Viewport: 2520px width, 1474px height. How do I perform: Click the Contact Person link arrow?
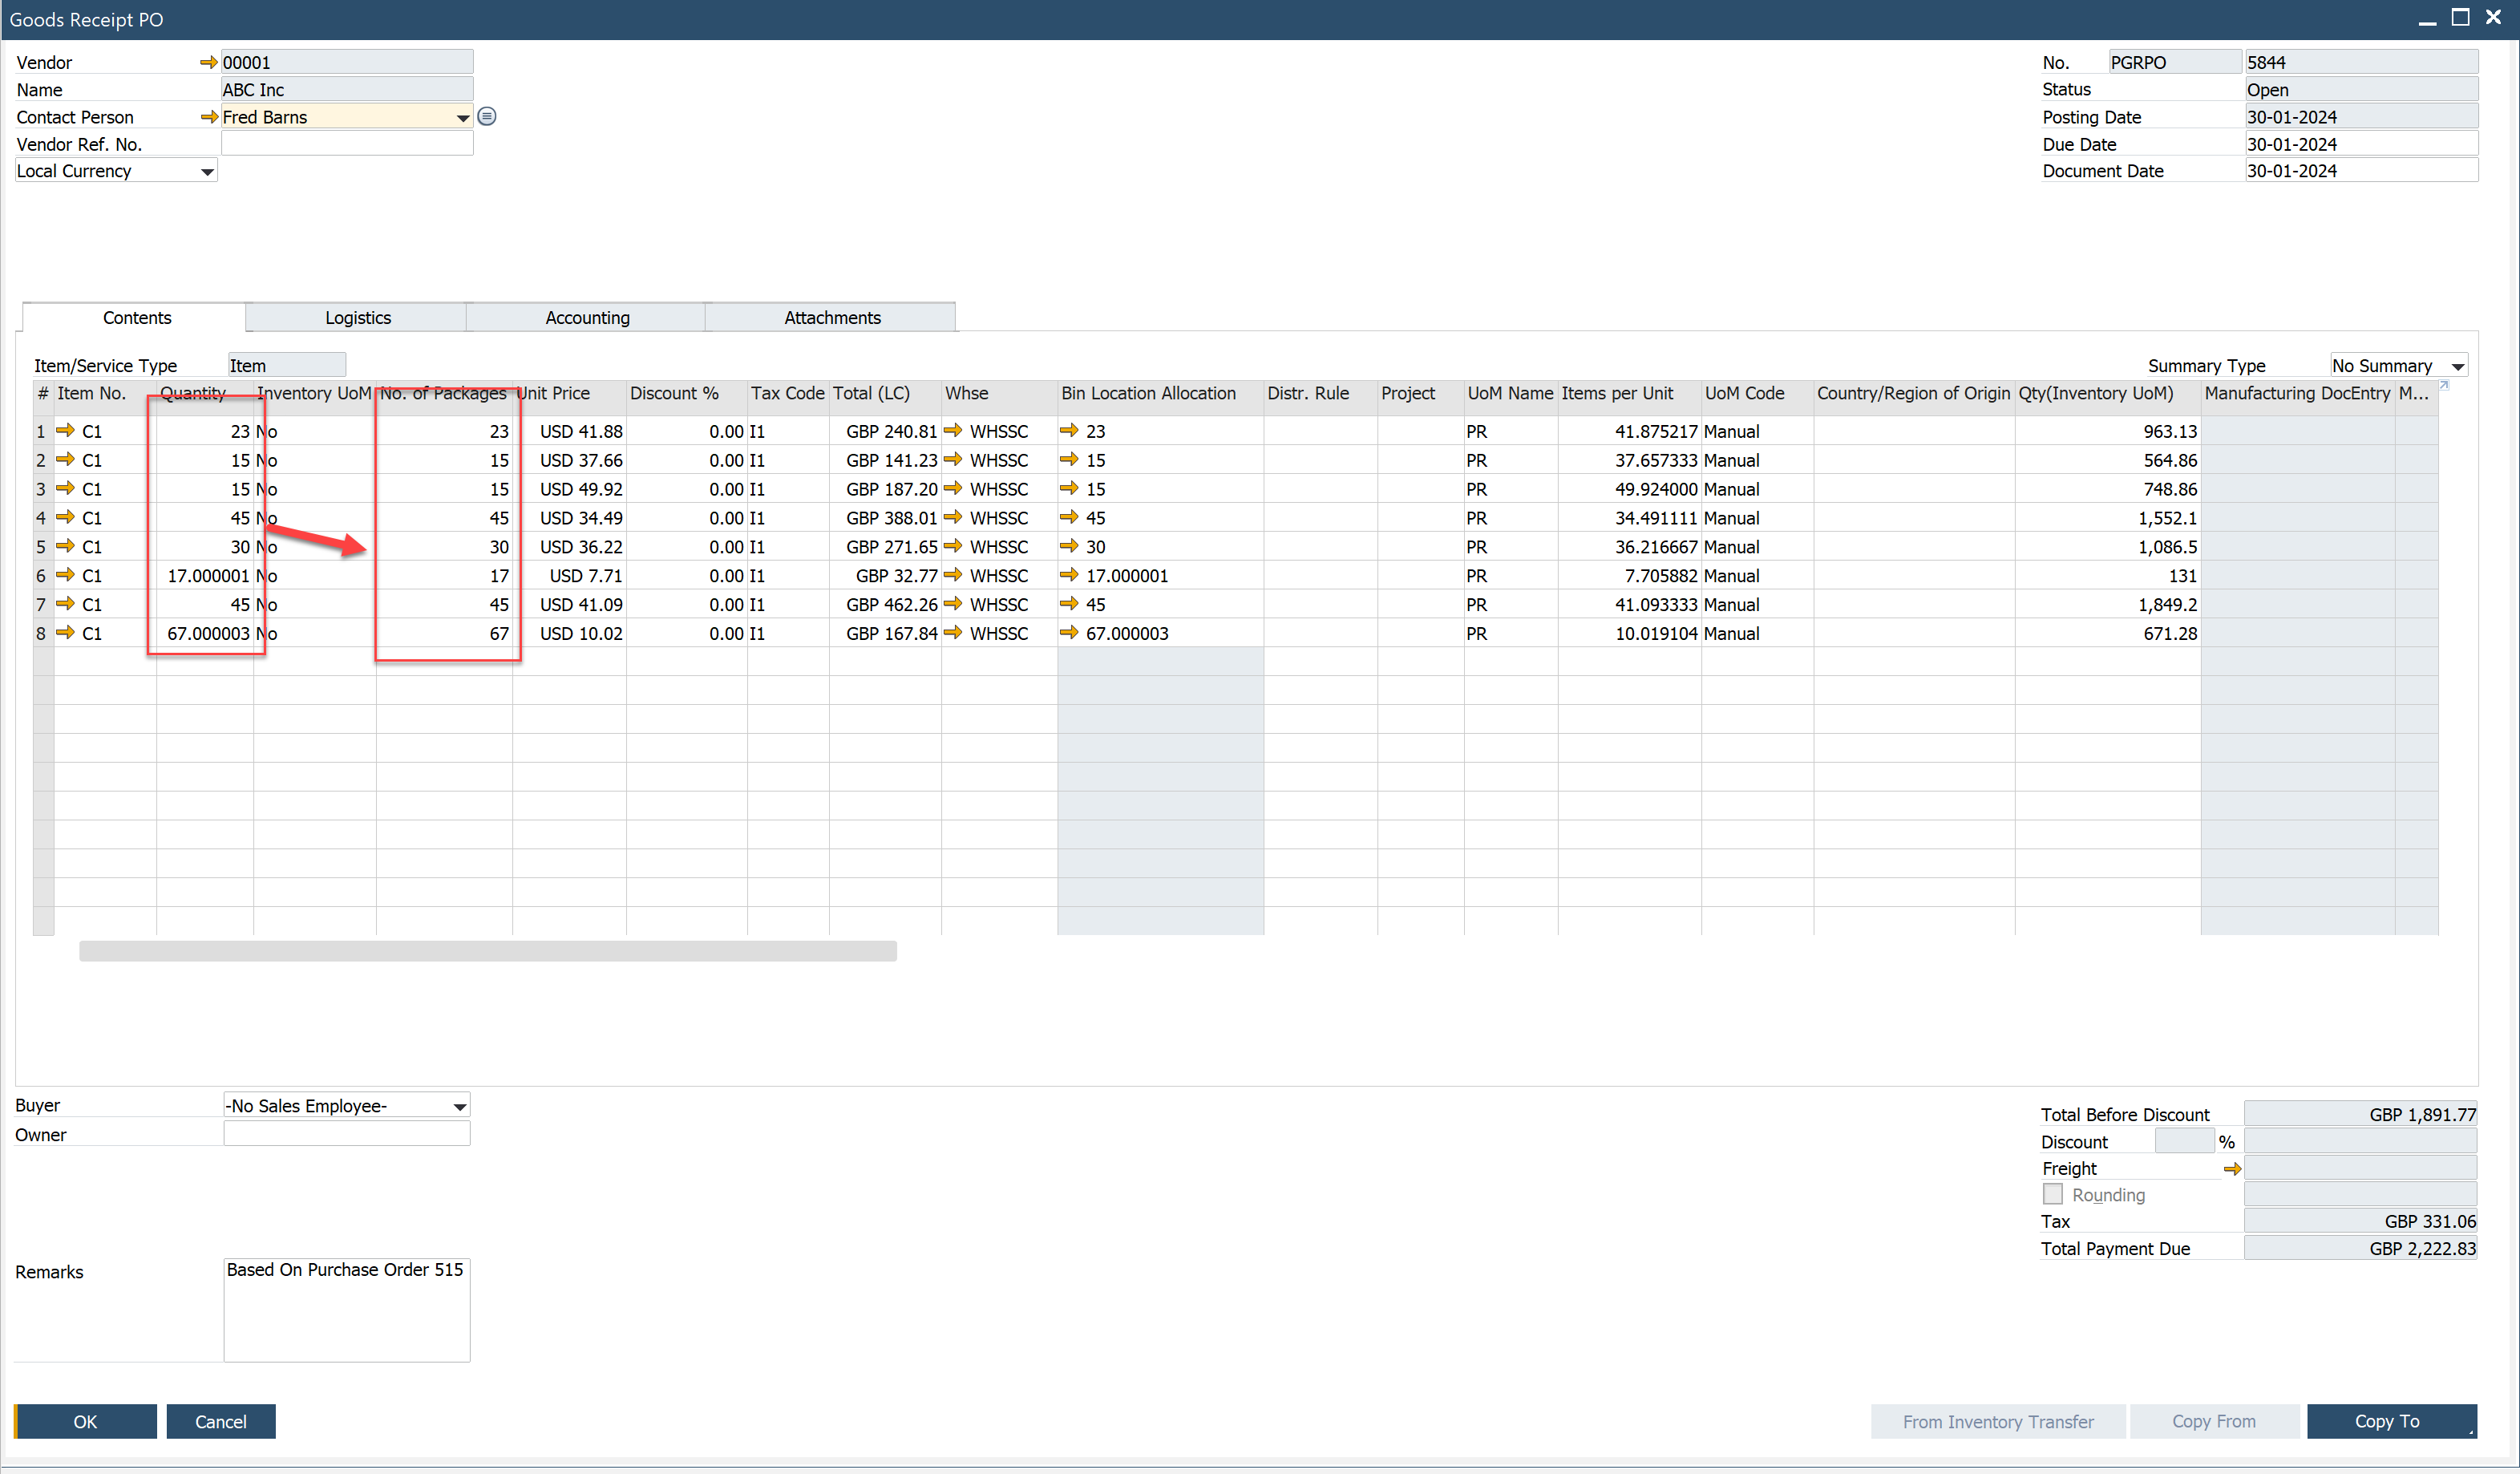pos(208,117)
